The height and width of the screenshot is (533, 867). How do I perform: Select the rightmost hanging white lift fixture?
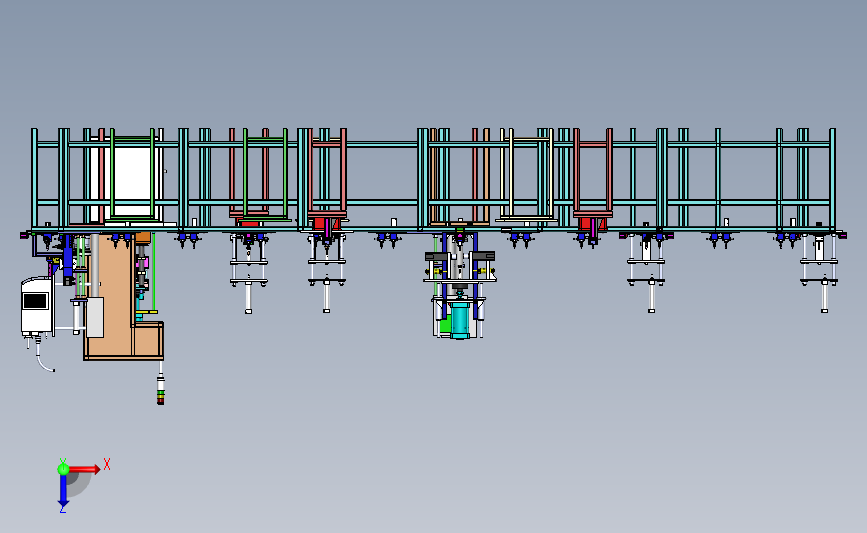[x=819, y=272]
